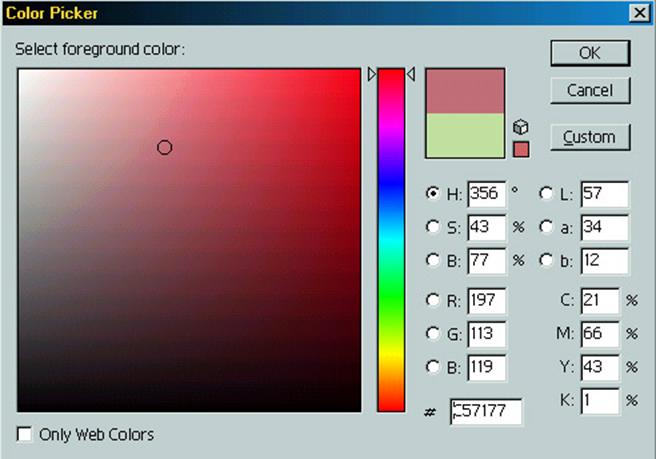This screenshot has width=656, height=459.
Task: Close the Color Picker dialog
Action: (639, 13)
